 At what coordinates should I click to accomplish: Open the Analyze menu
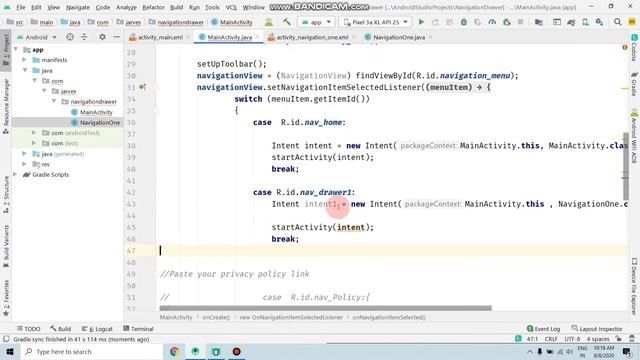point(126,7)
